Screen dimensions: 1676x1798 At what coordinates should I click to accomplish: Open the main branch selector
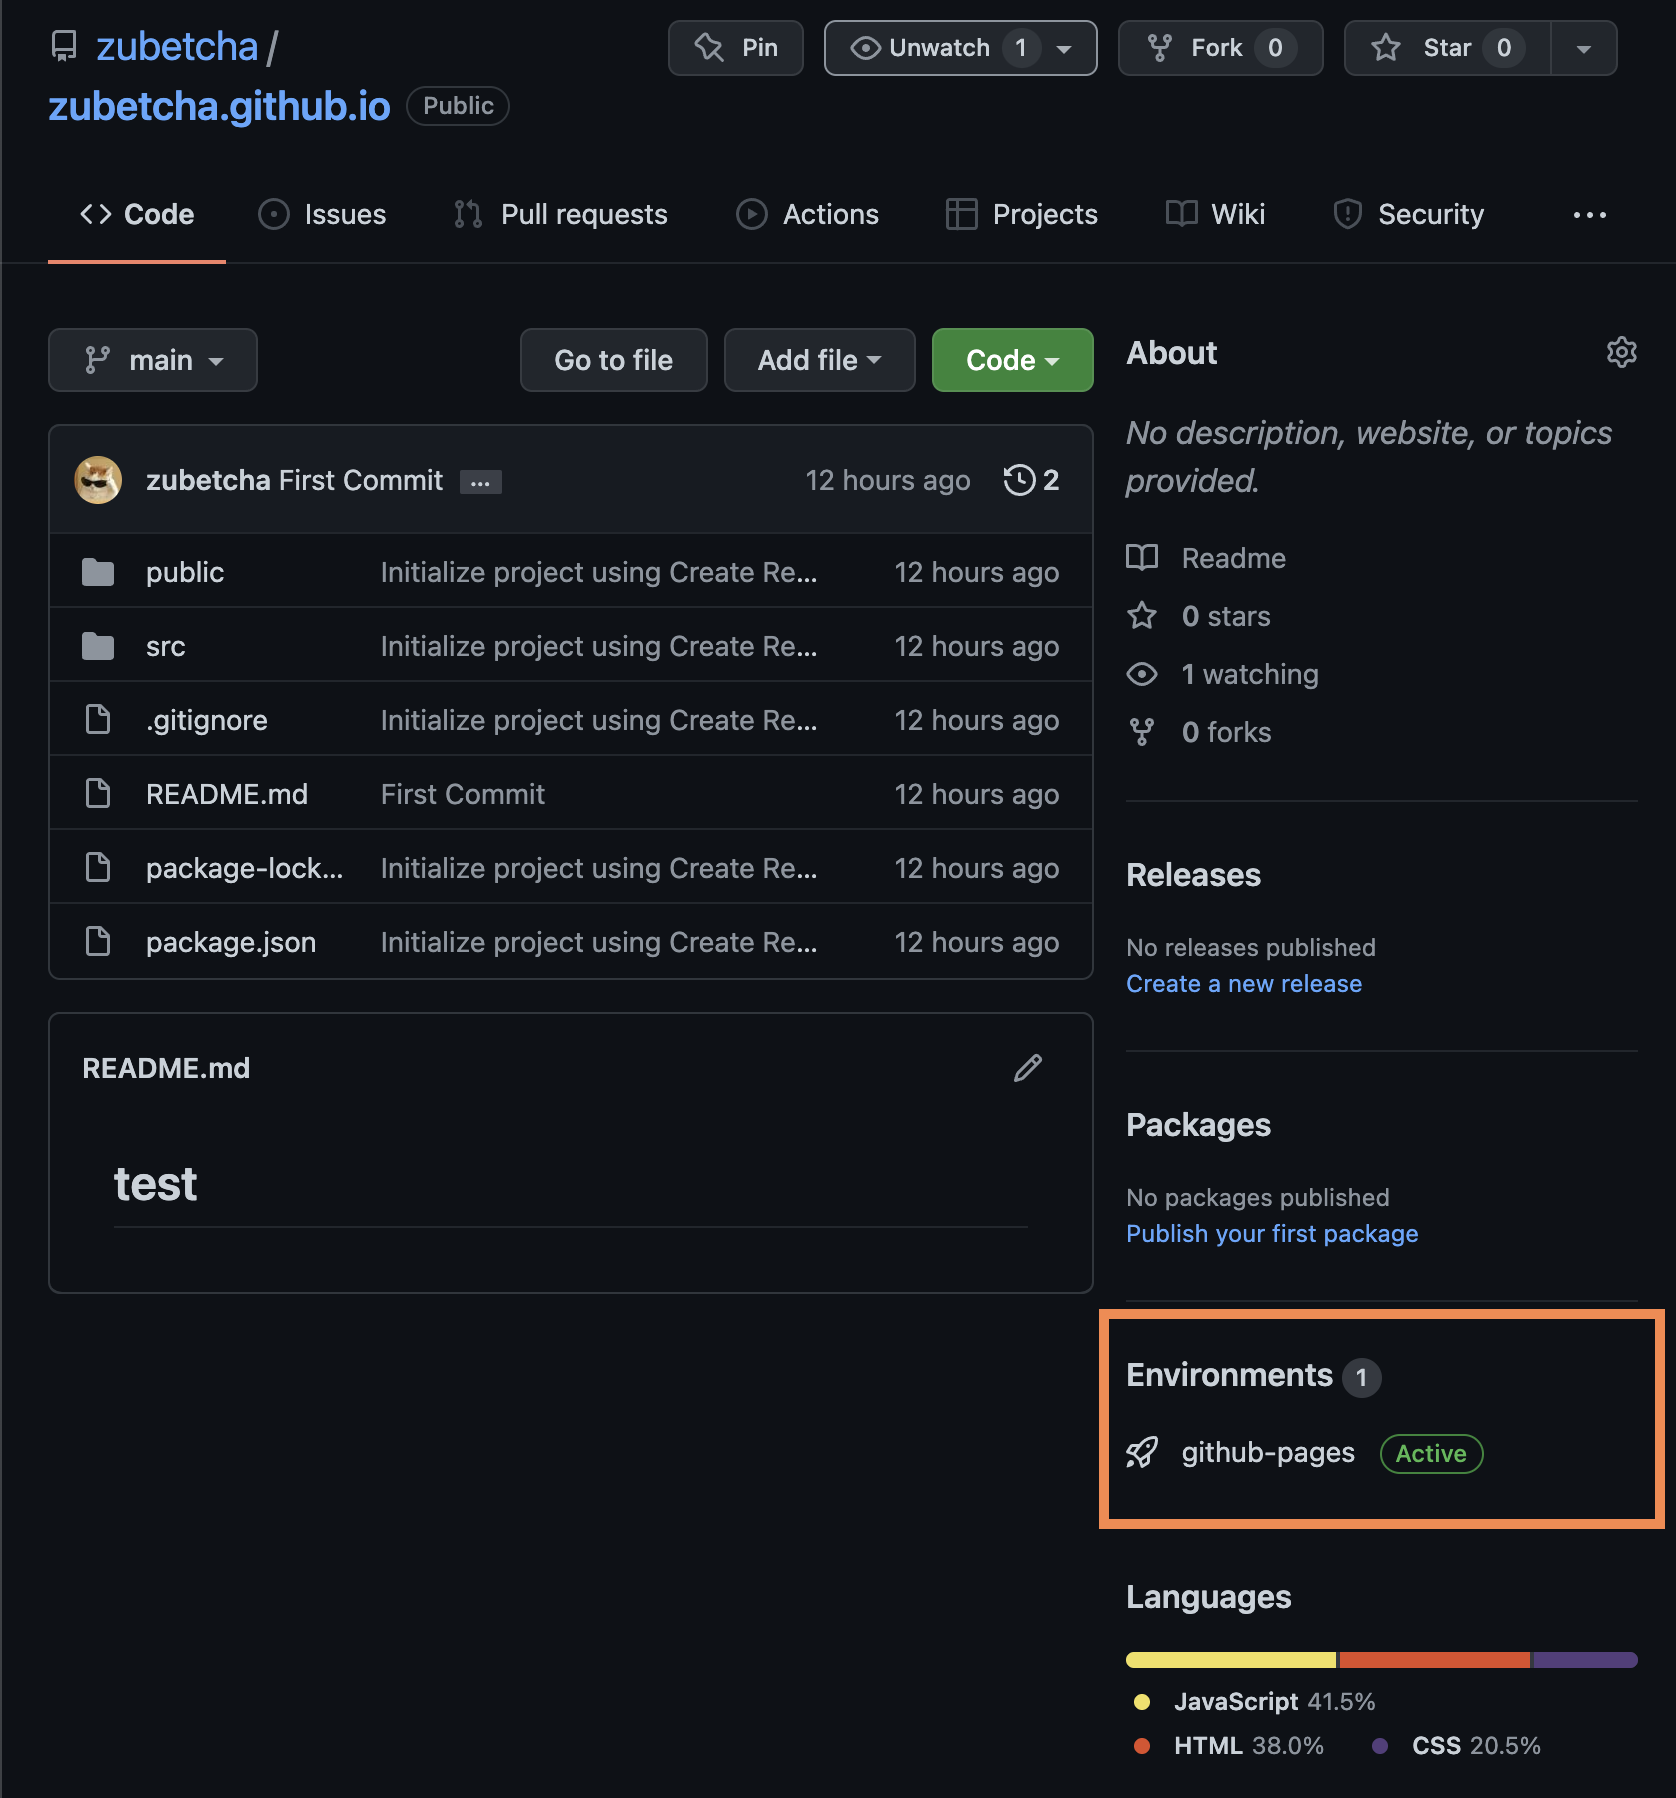[153, 360]
